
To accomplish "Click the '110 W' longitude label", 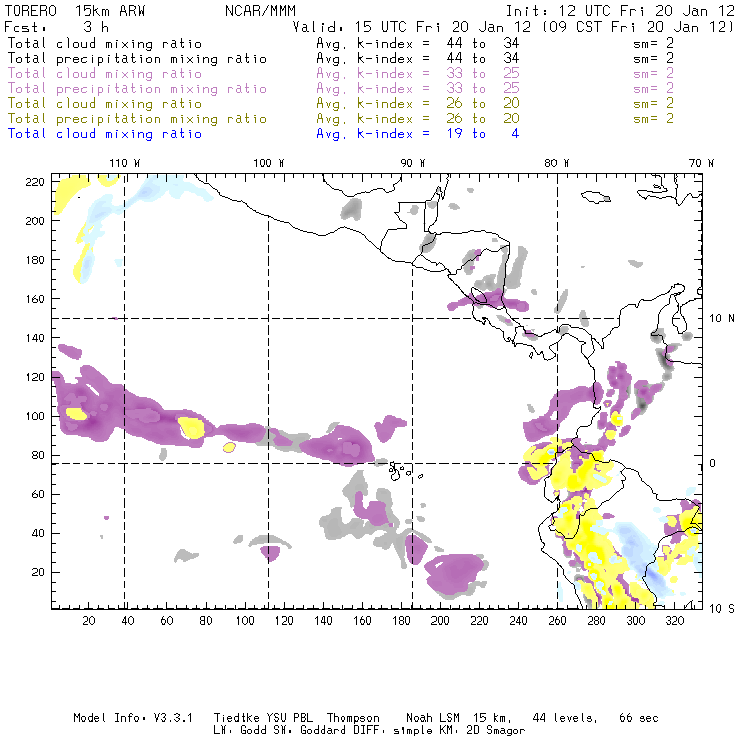I will tap(125, 163).
